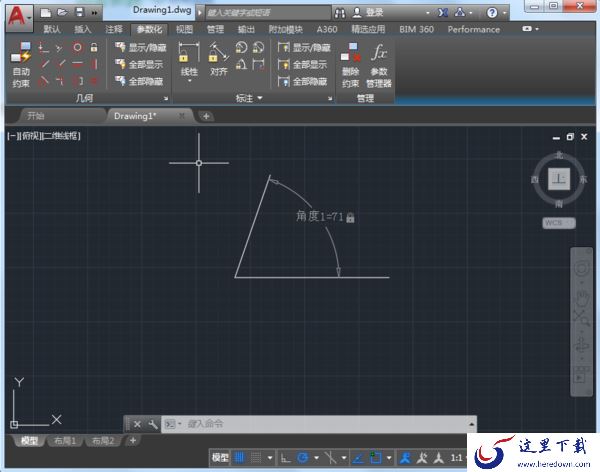
Task: Select the Angular dimensional constraint icon
Action: pyautogui.click(x=241, y=64)
